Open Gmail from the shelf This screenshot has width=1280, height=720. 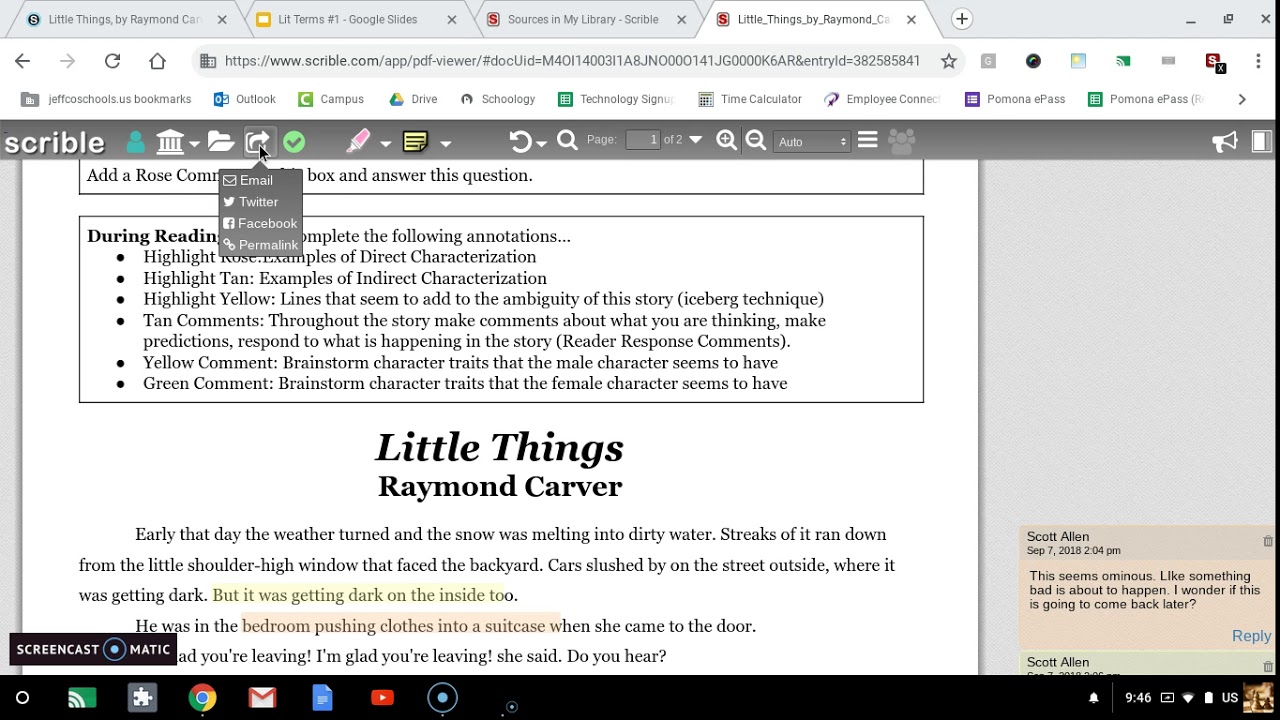coord(262,698)
